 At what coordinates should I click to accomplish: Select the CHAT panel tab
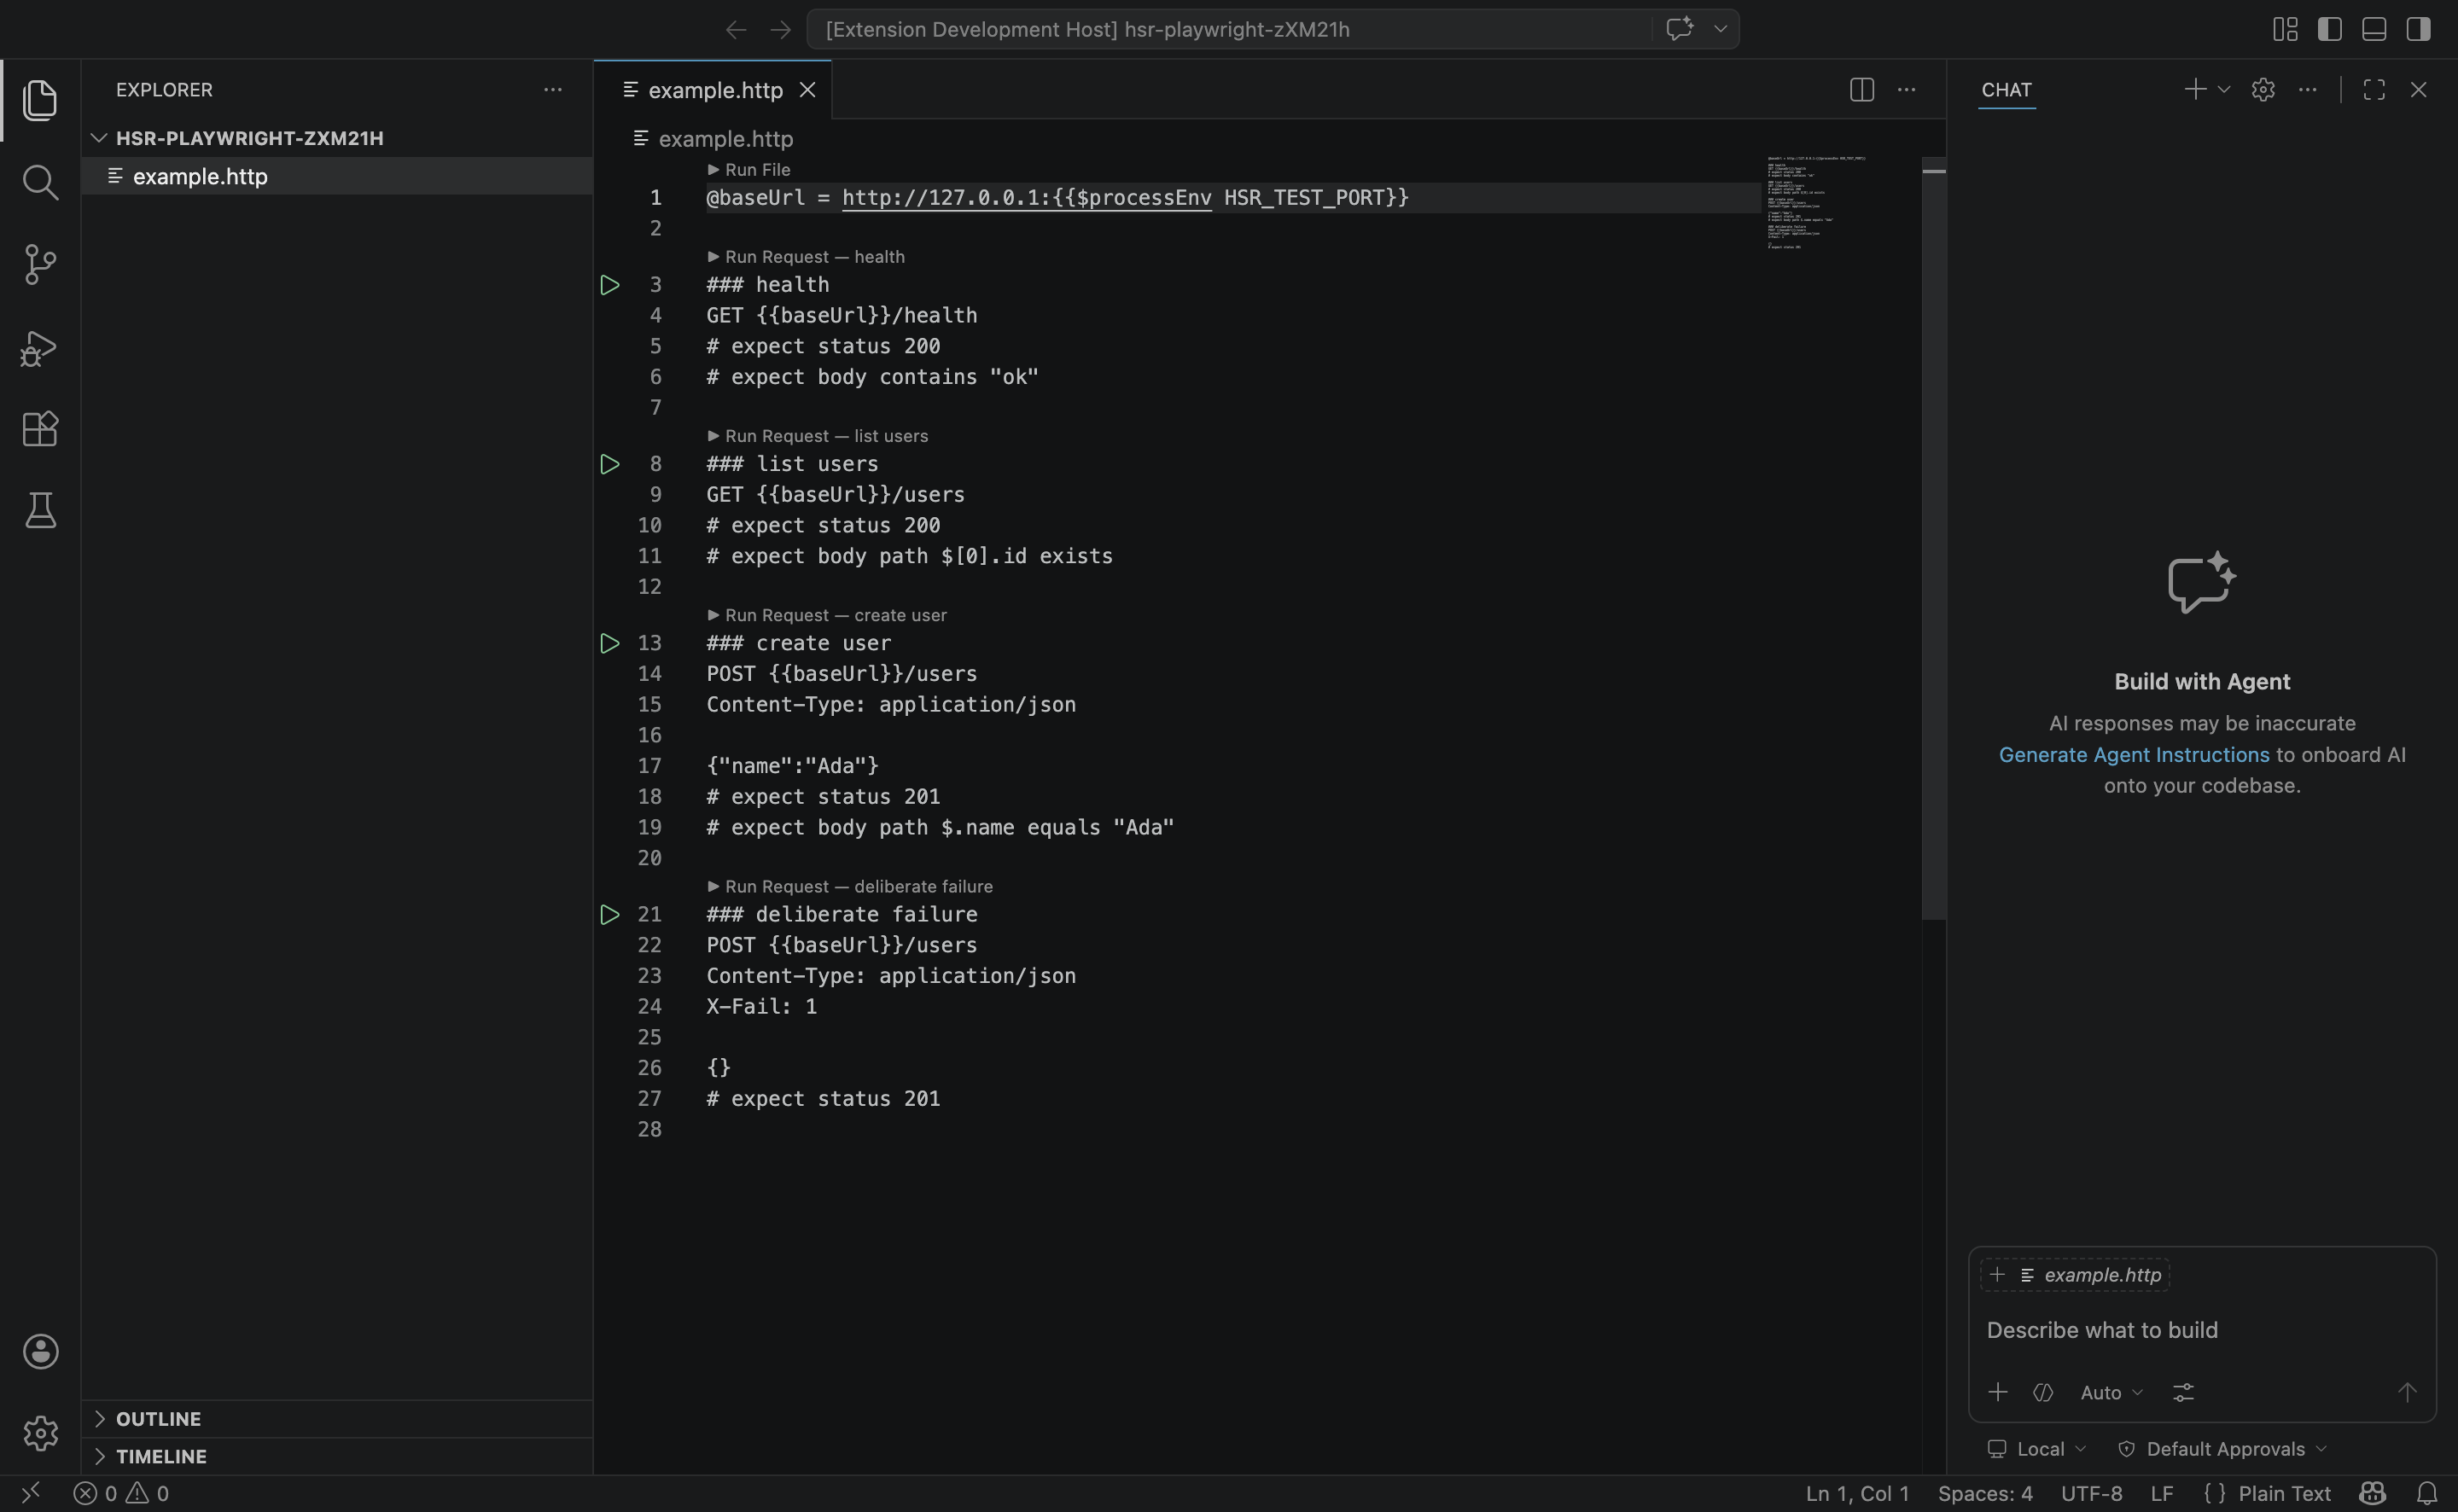pyautogui.click(x=2006, y=90)
